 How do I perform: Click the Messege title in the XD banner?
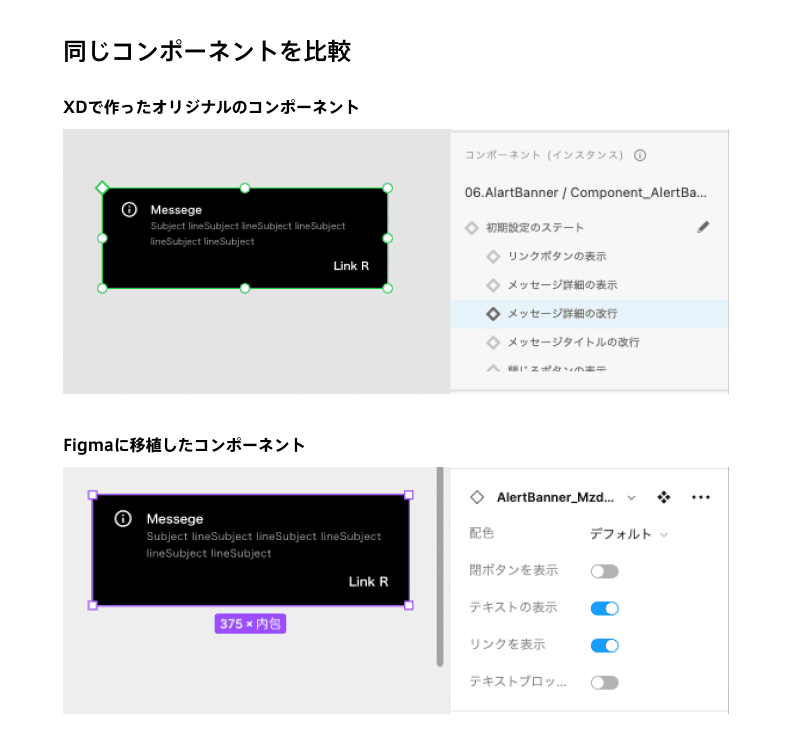[176, 210]
